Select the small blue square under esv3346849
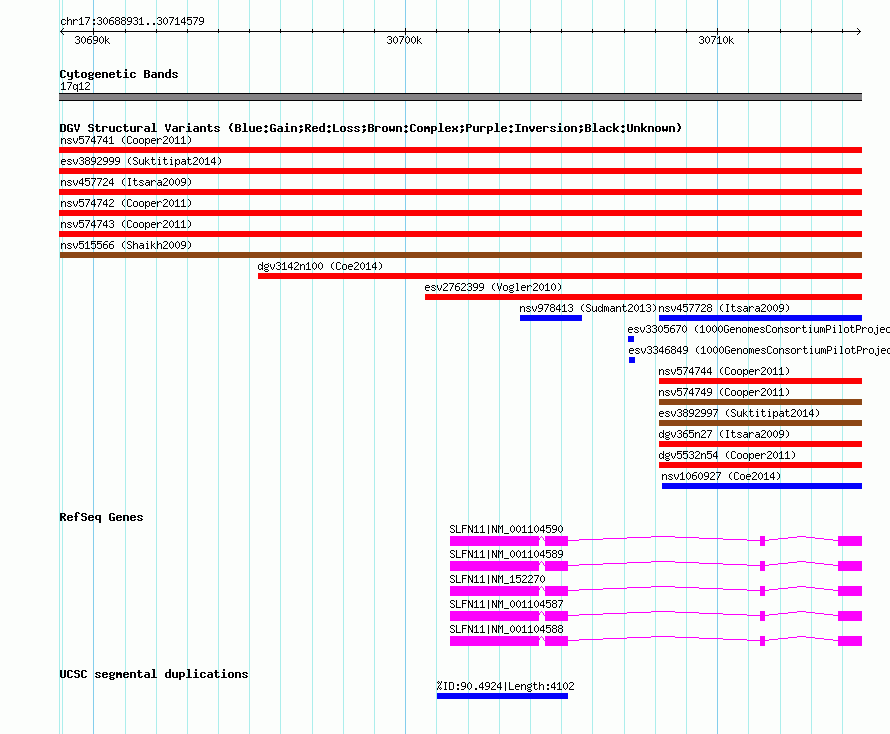The image size is (890, 734). 632,360
